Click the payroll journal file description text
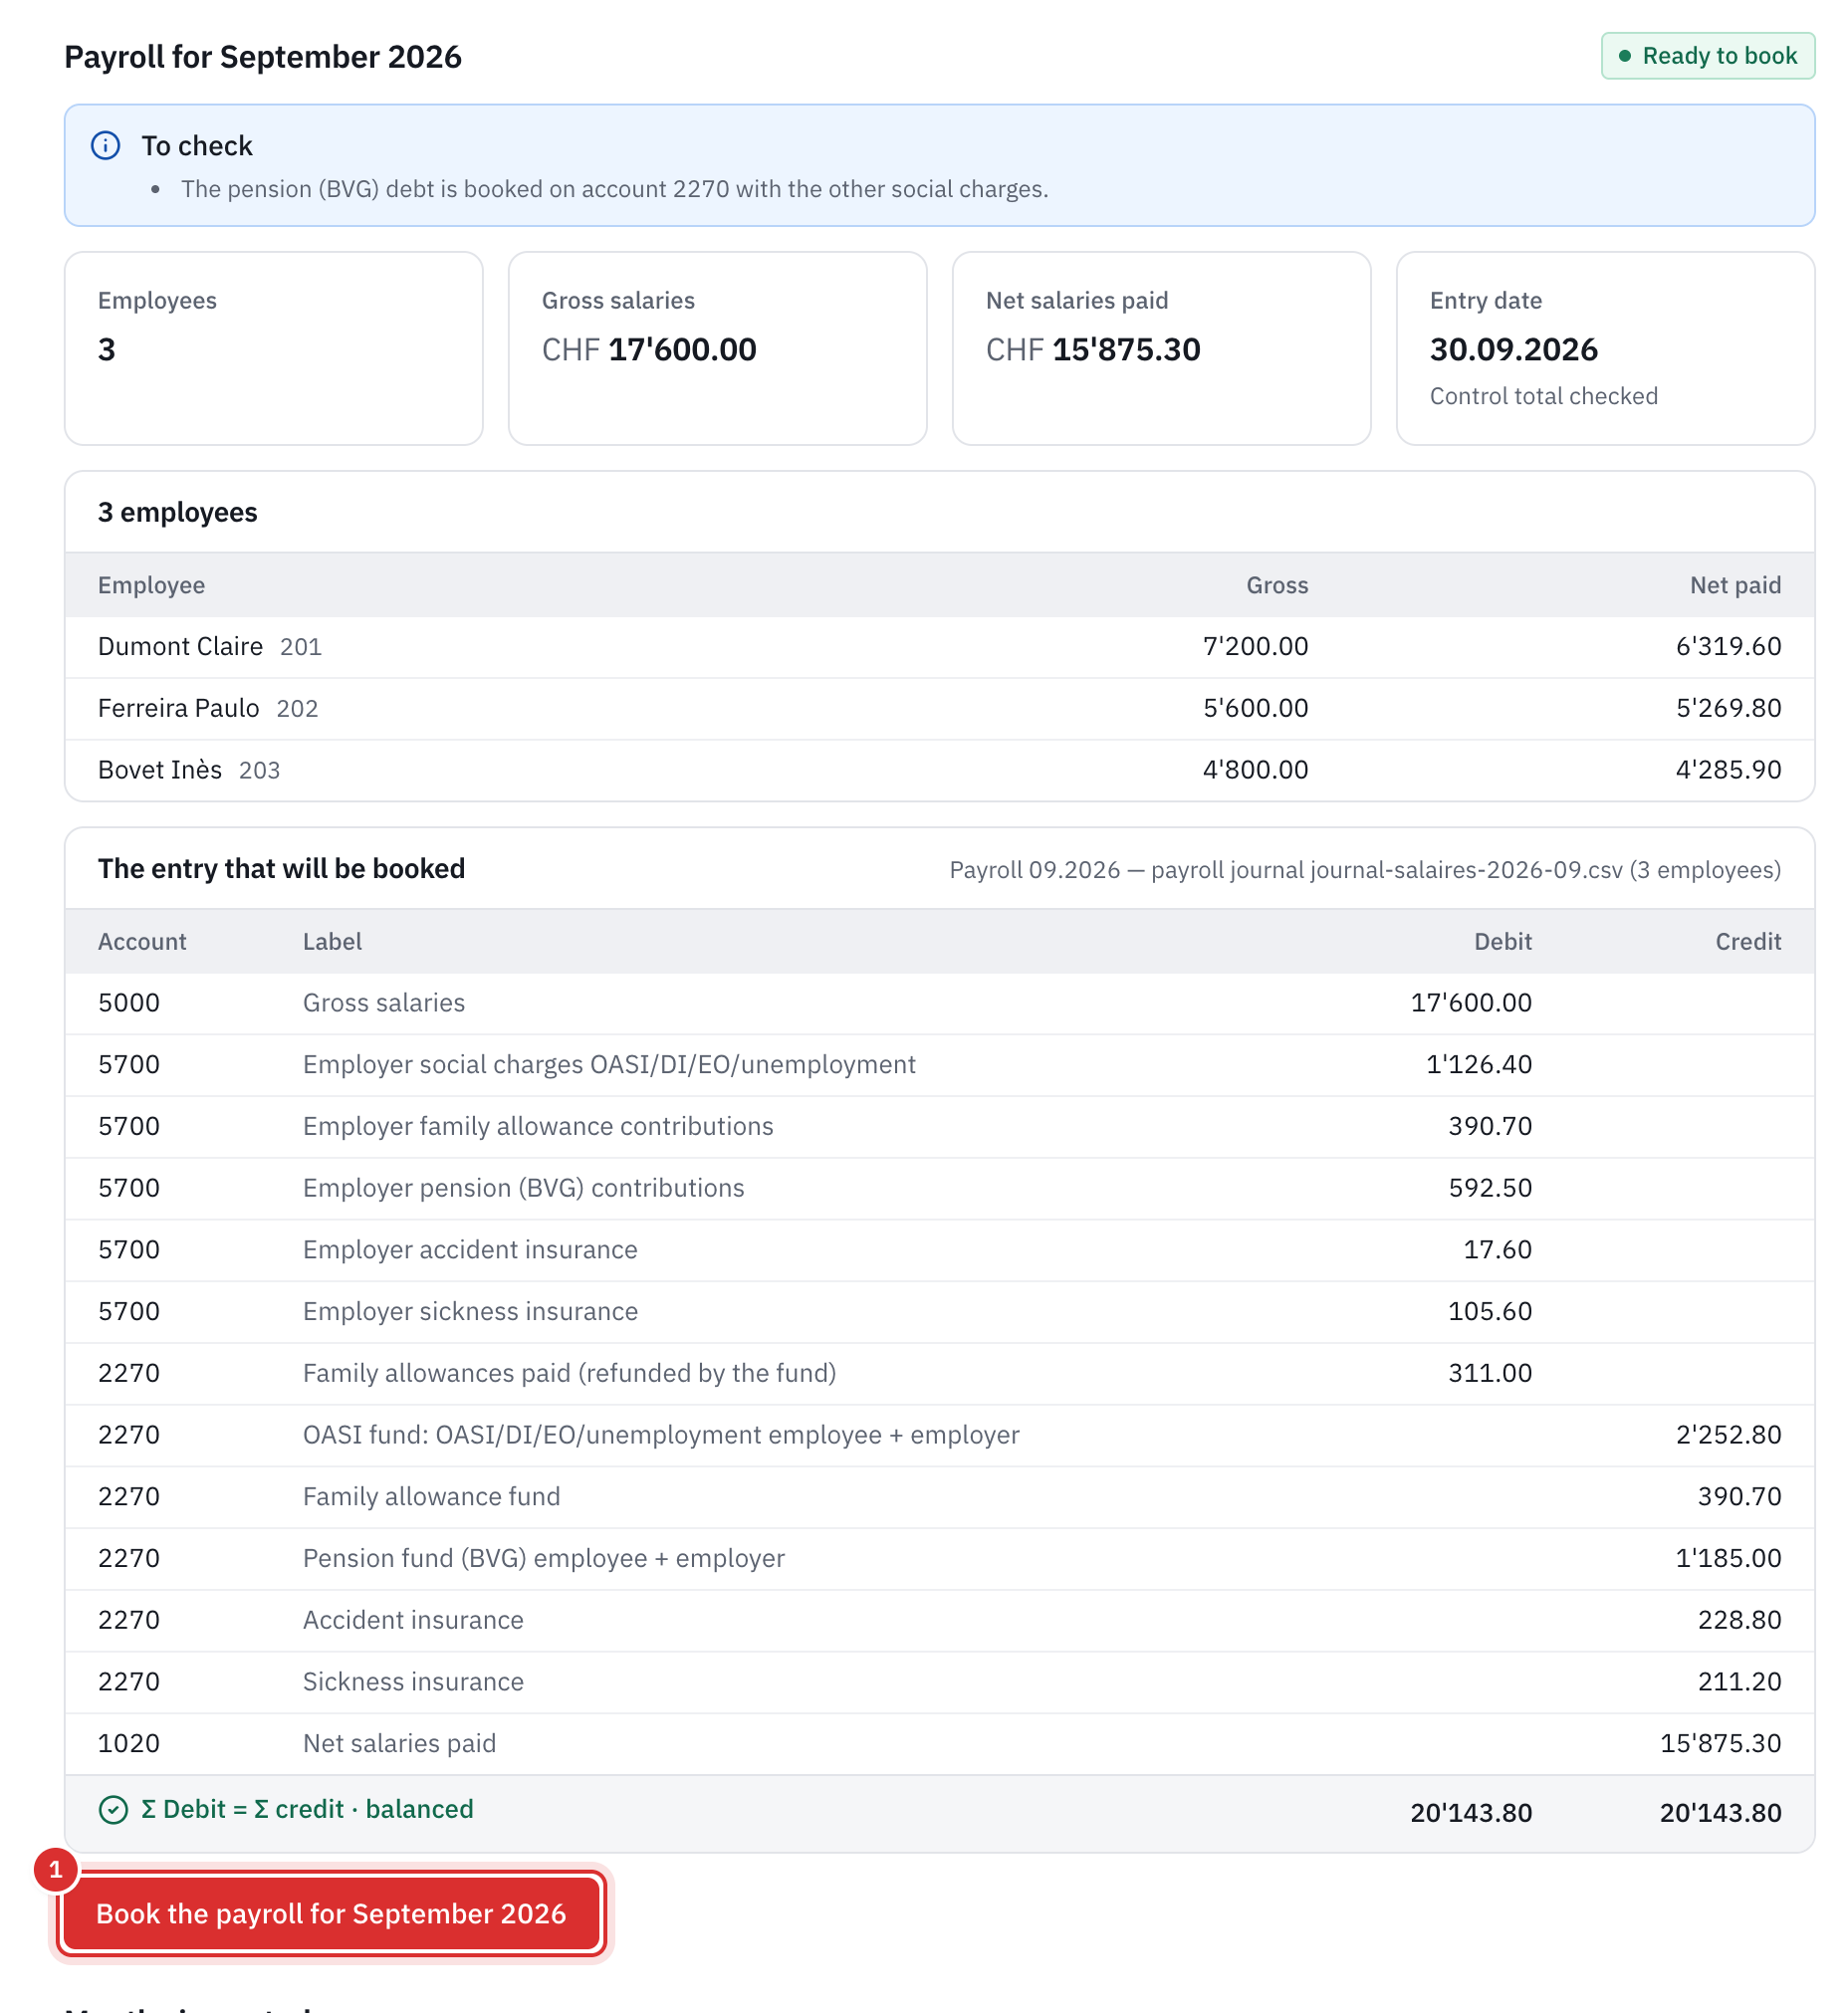1848x2013 pixels. (x=1365, y=870)
